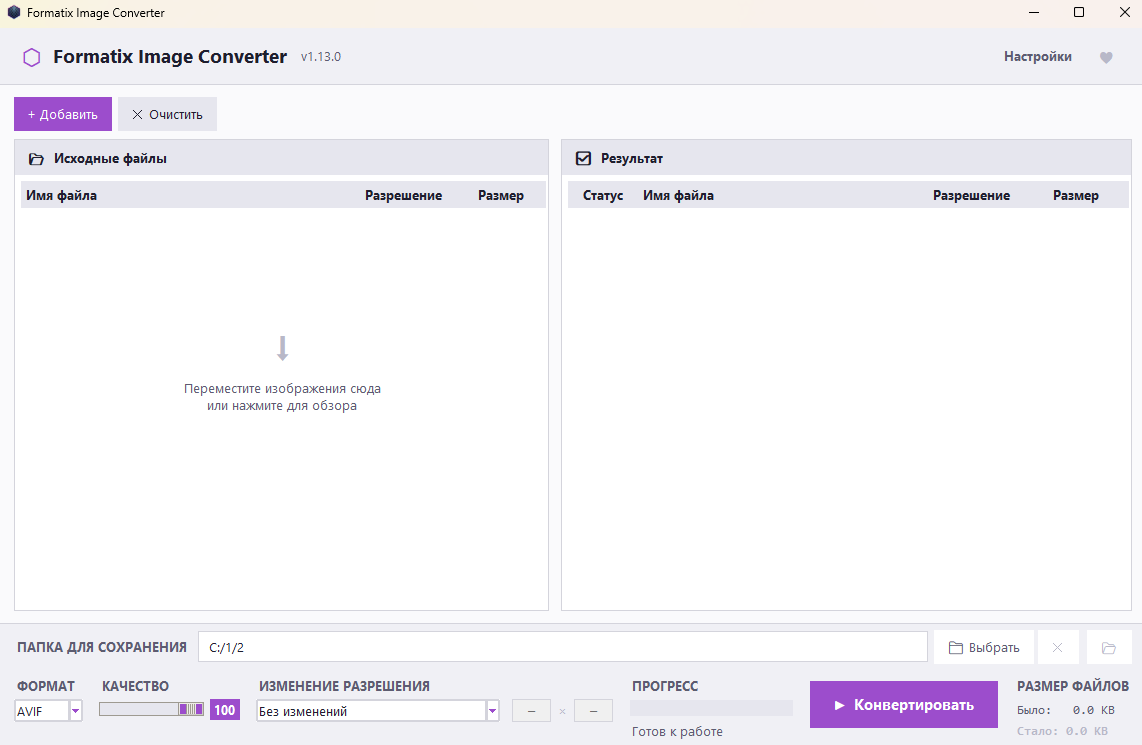Click the width resolution input field
Viewport: 1142px width, 745px height.
pyautogui.click(x=531, y=711)
